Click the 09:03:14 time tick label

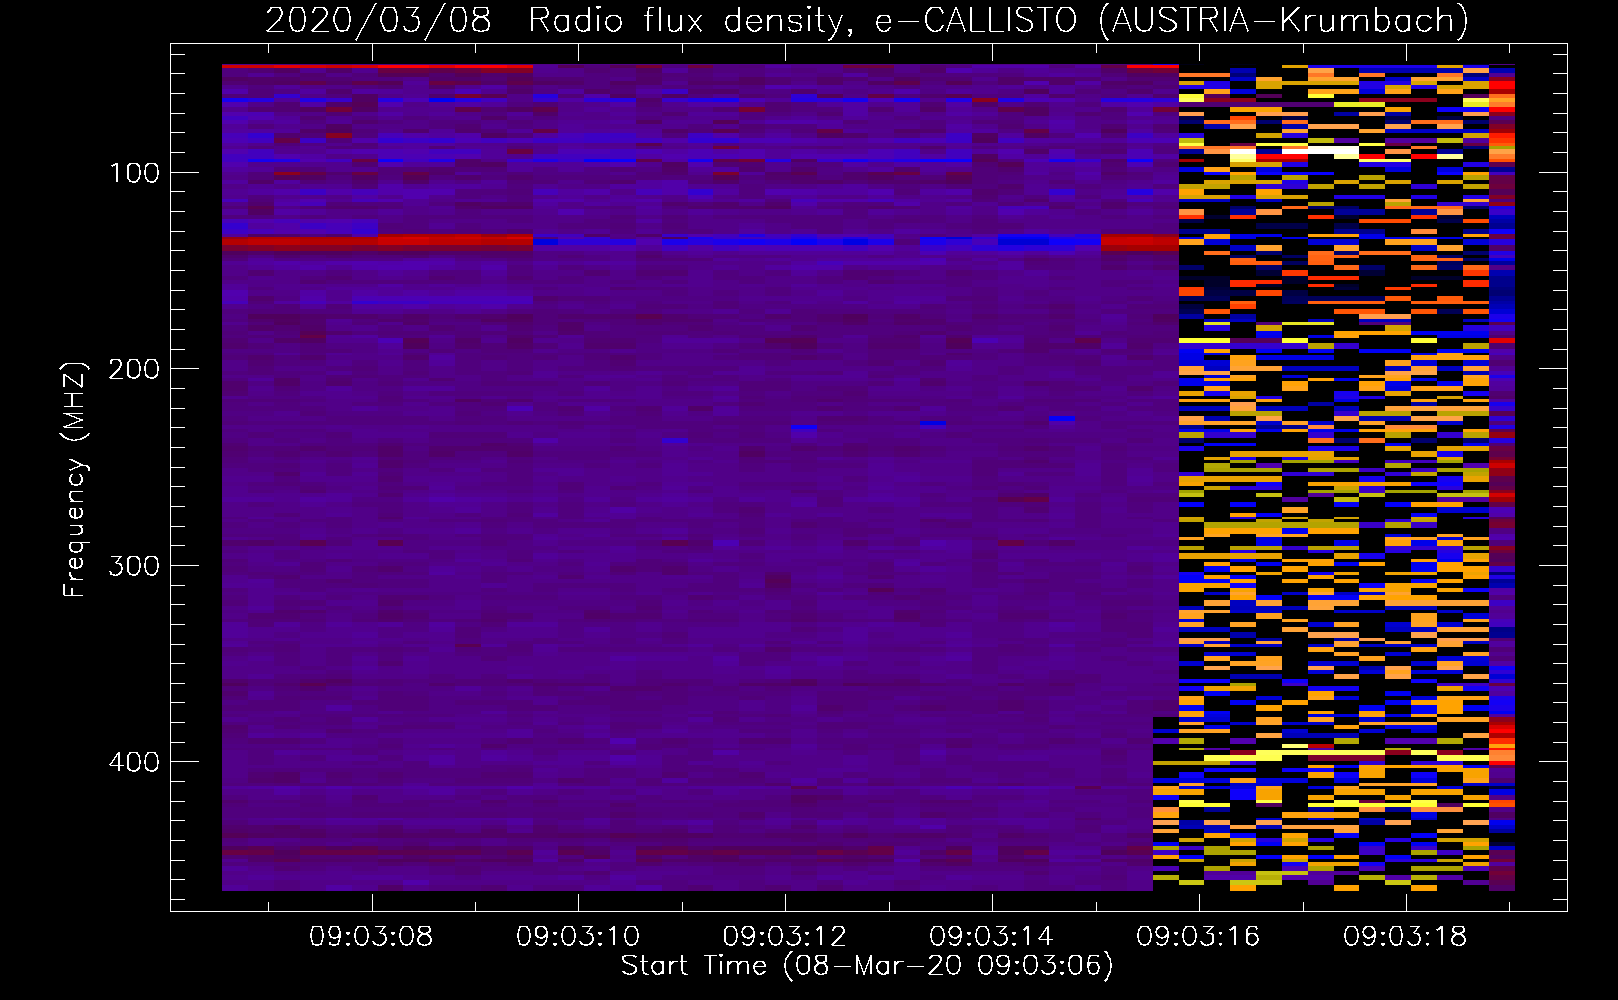tap(992, 936)
